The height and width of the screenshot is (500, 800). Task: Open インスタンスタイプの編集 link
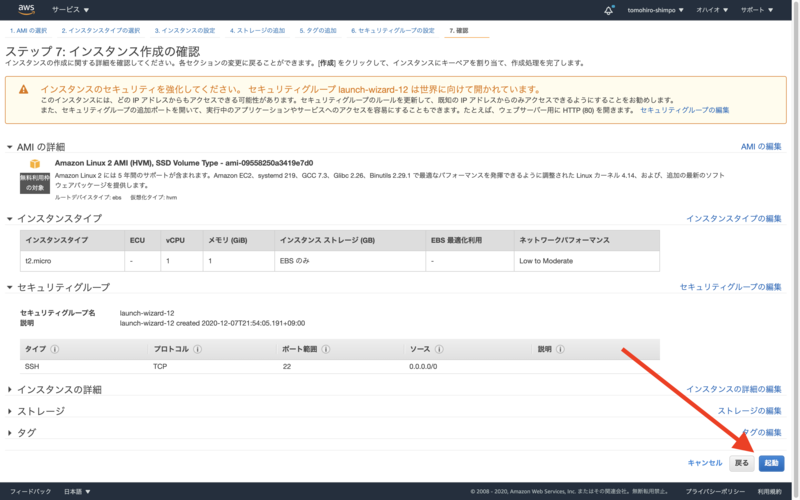click(x=733, y=218)
